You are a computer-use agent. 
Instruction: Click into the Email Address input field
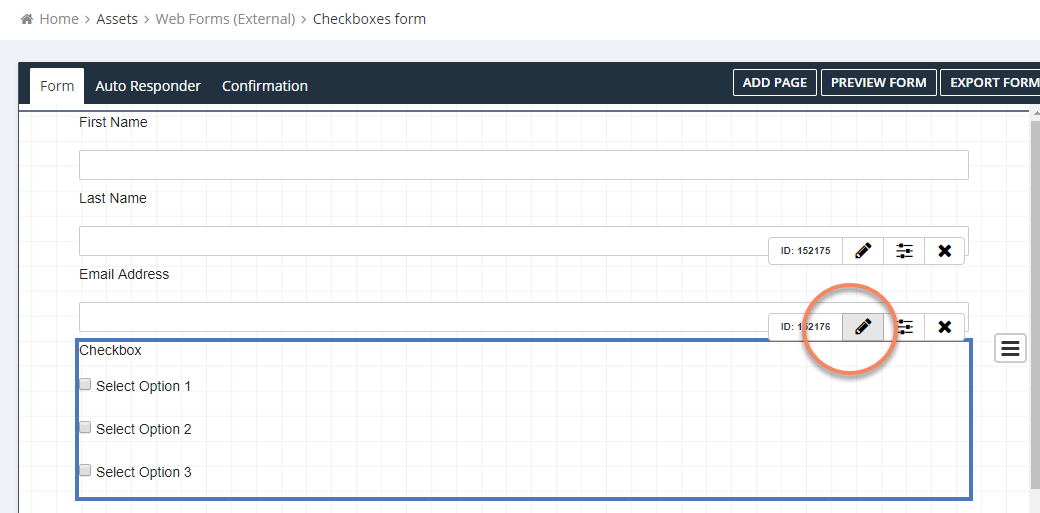click(523, 317)
